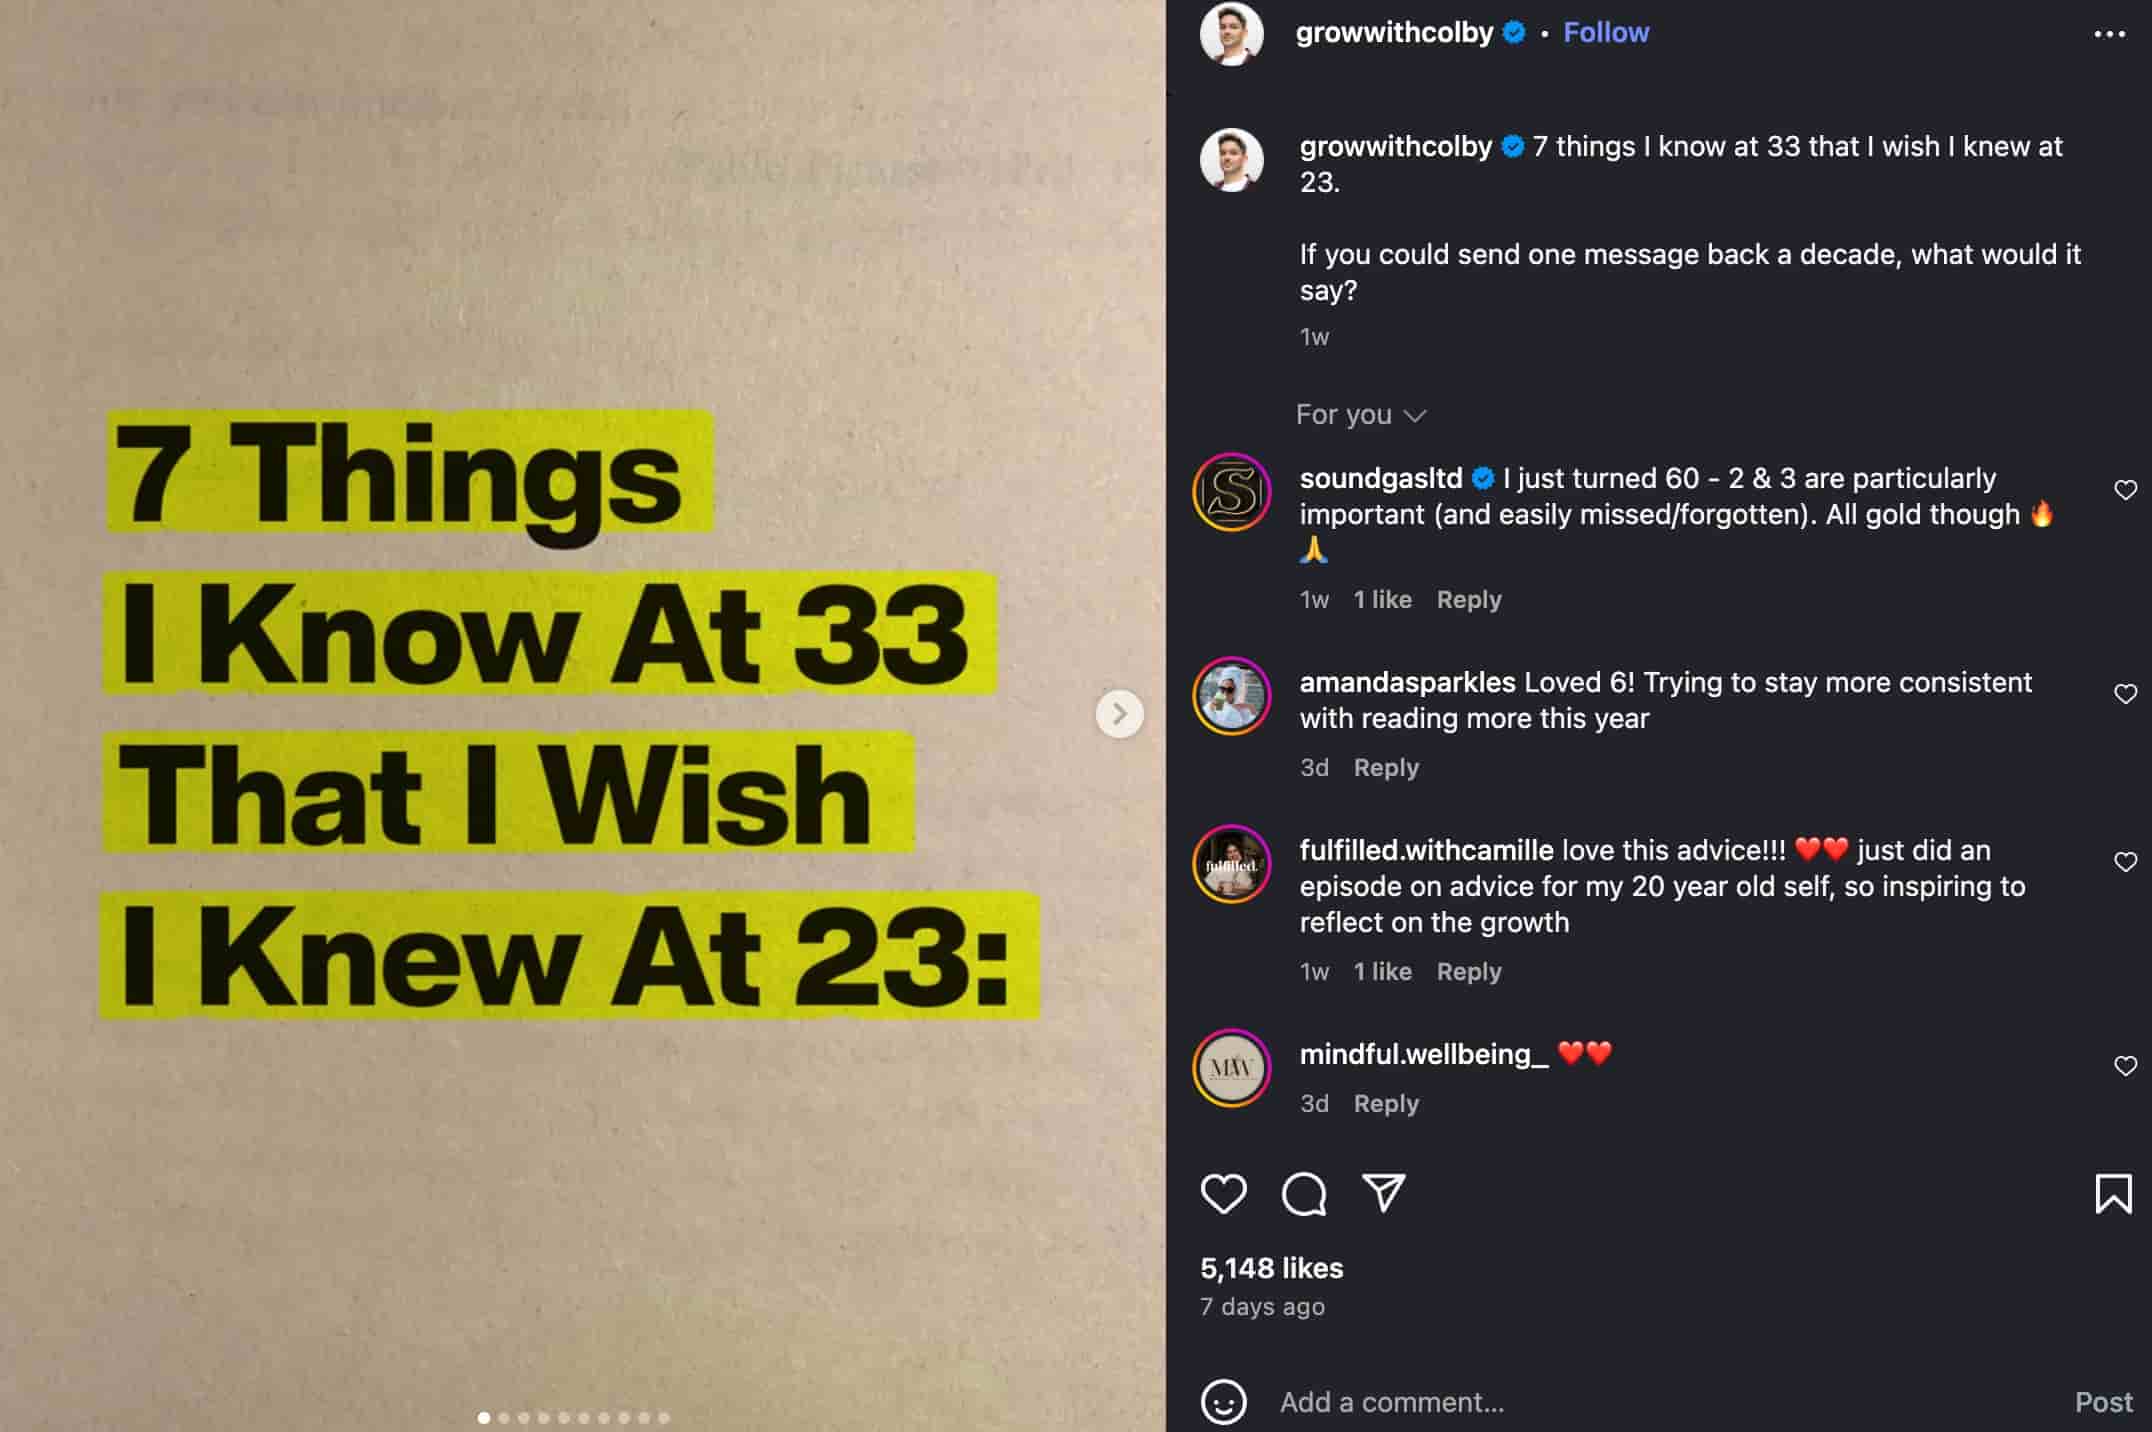Share post via paper plane icon
This screenshot has height=1432, width=2152.
[x=1384, y=1193]
